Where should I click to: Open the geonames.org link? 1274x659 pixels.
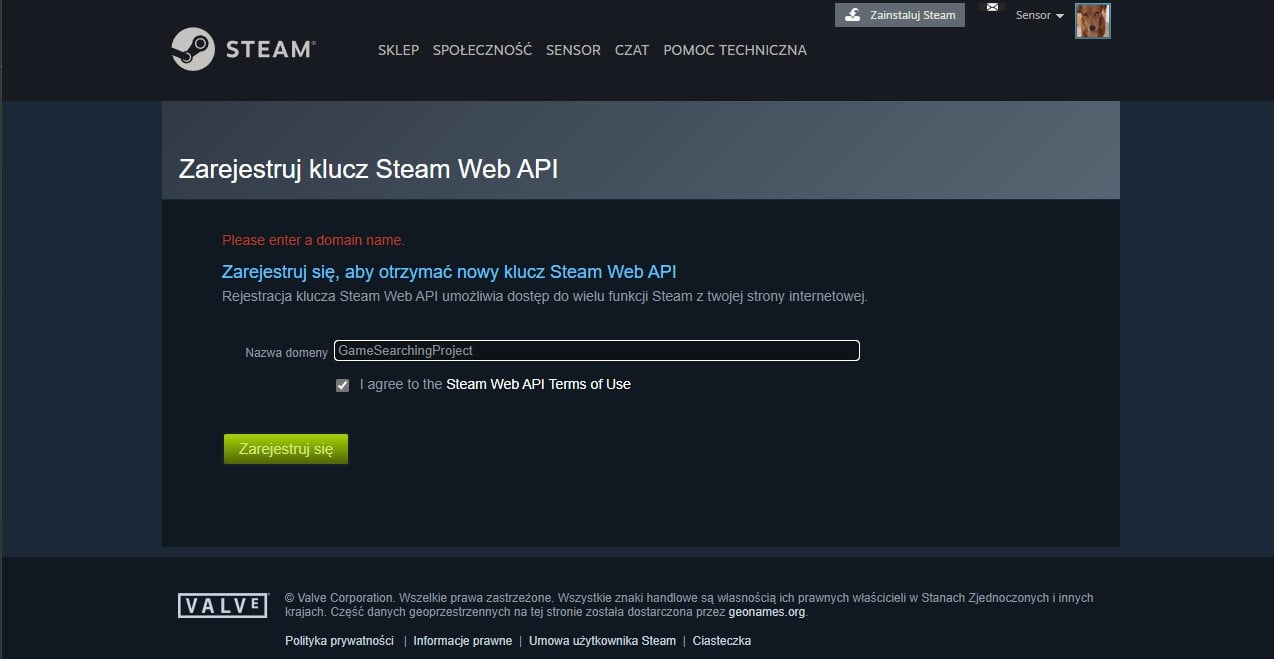point(767,612)
